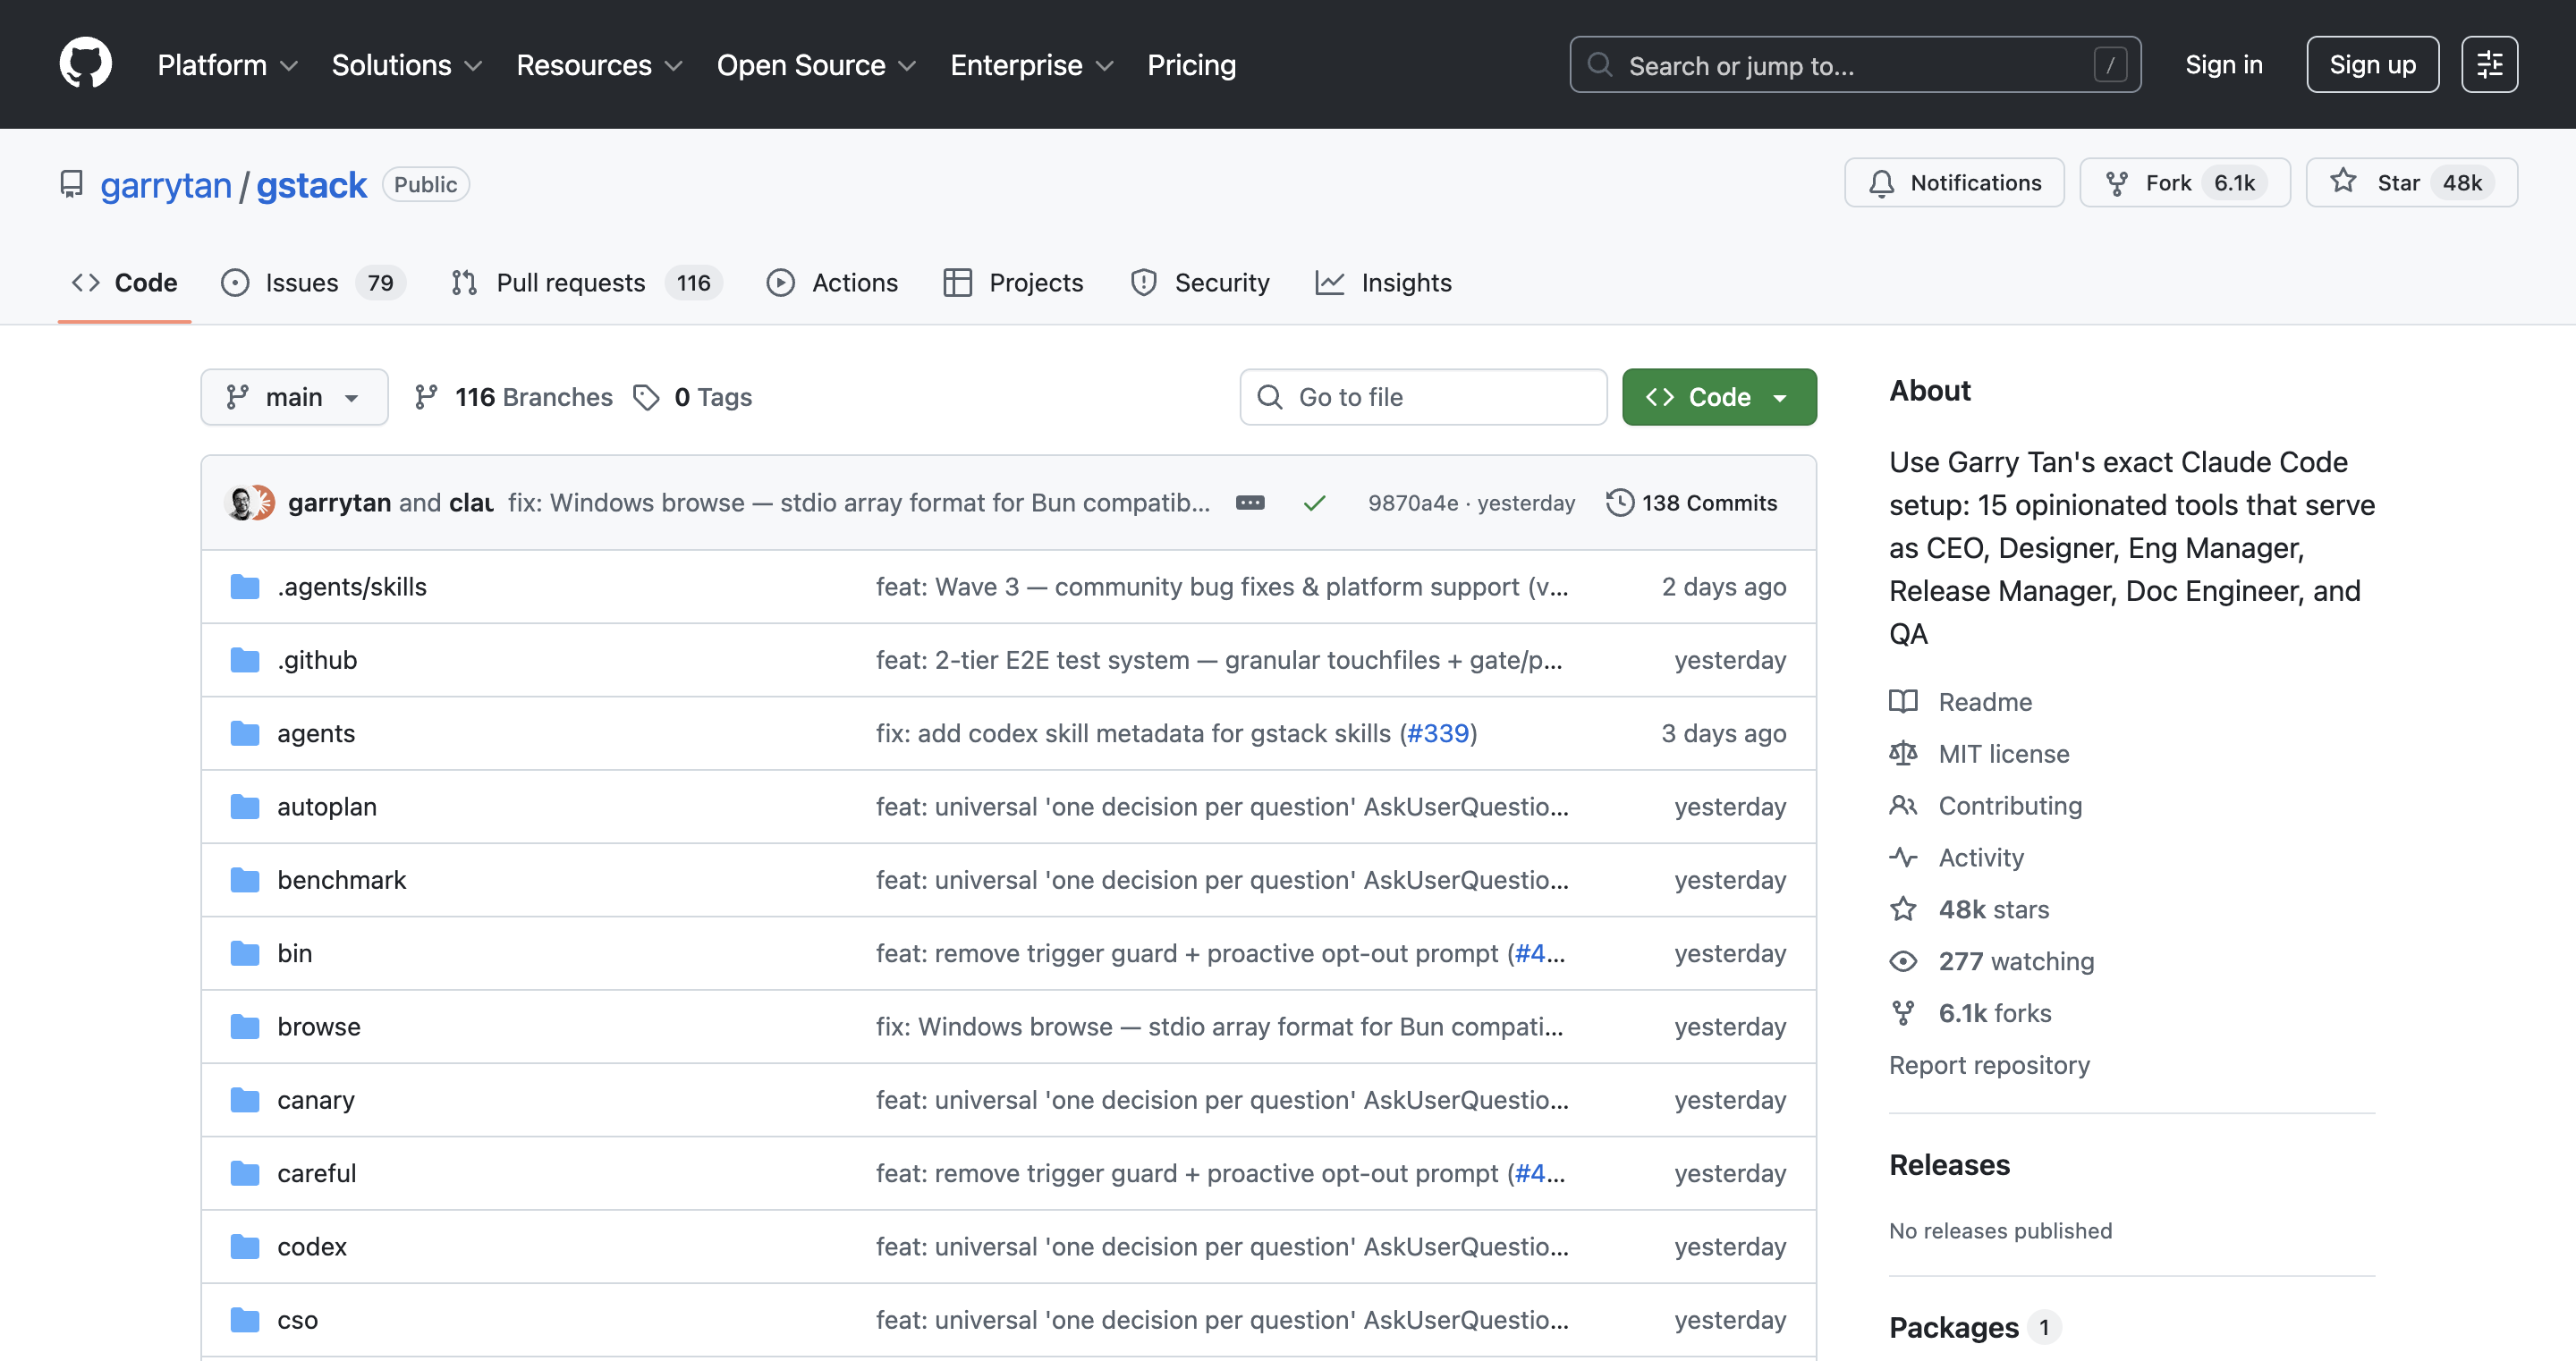Image resolution: width=2576 pixels, height=1361 pixels.
Task: Click the Go to file field
Action: tap(1423, 398)
